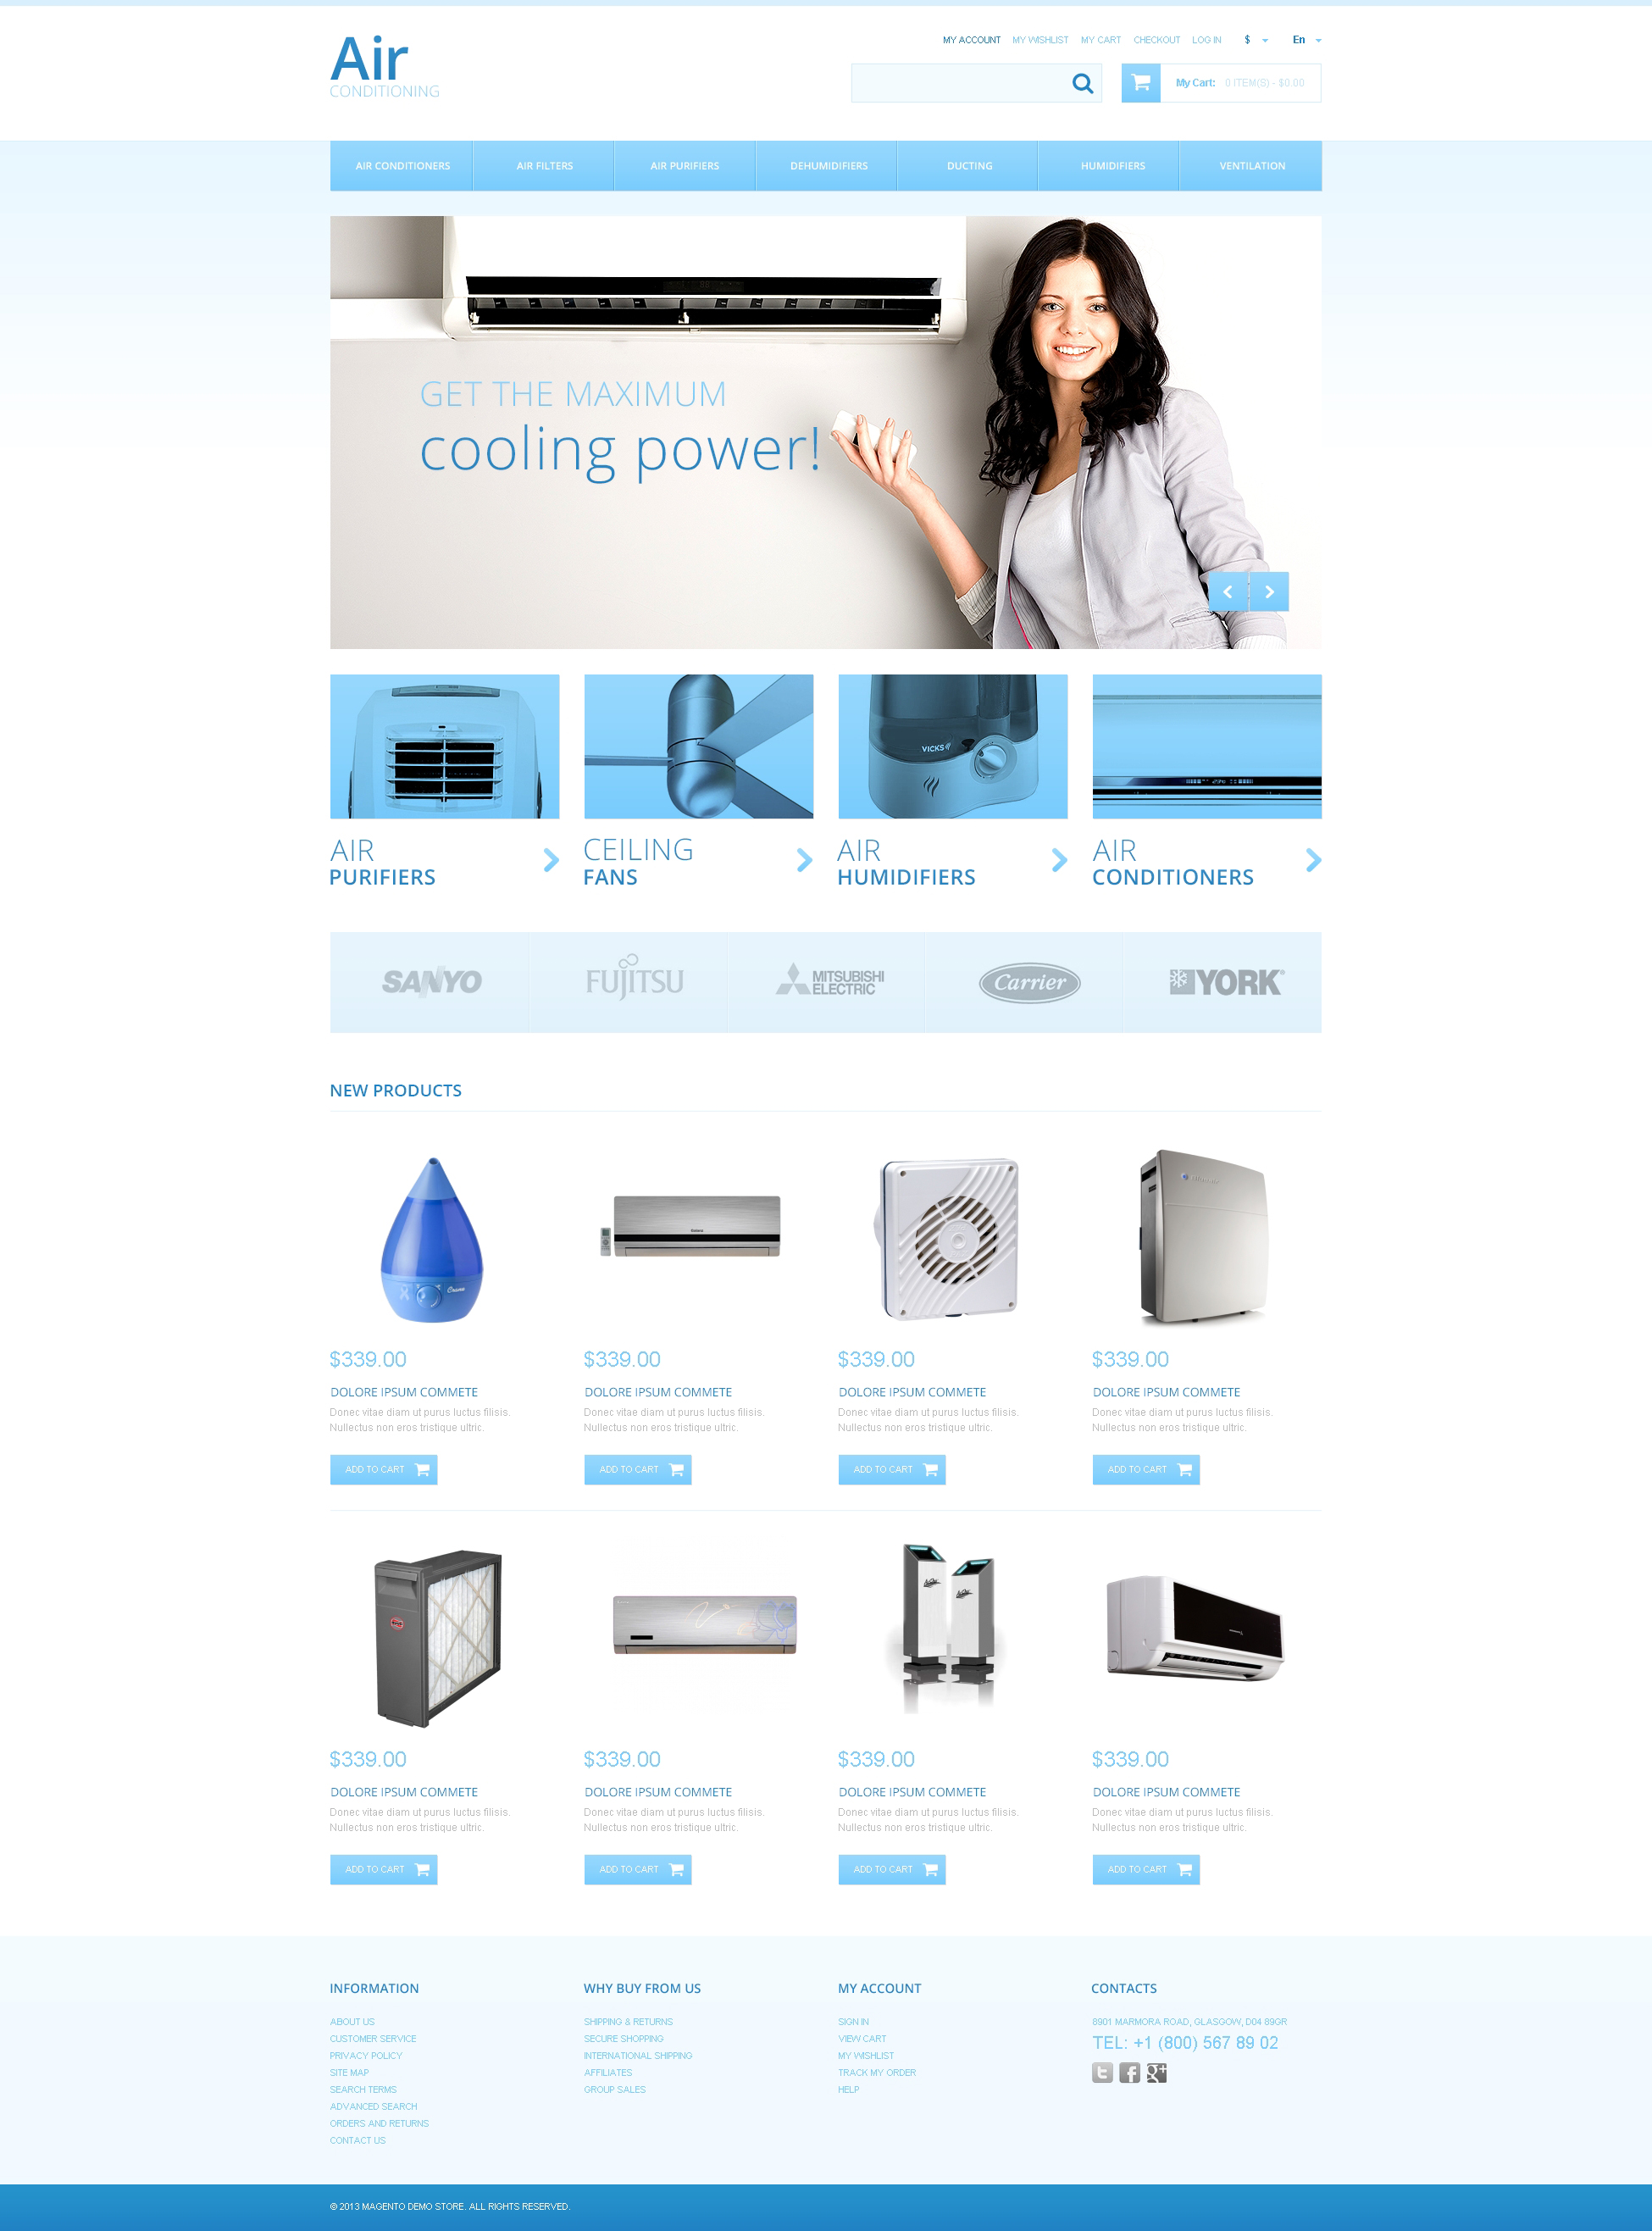Click the shopping cart icon

point(1139,81)
